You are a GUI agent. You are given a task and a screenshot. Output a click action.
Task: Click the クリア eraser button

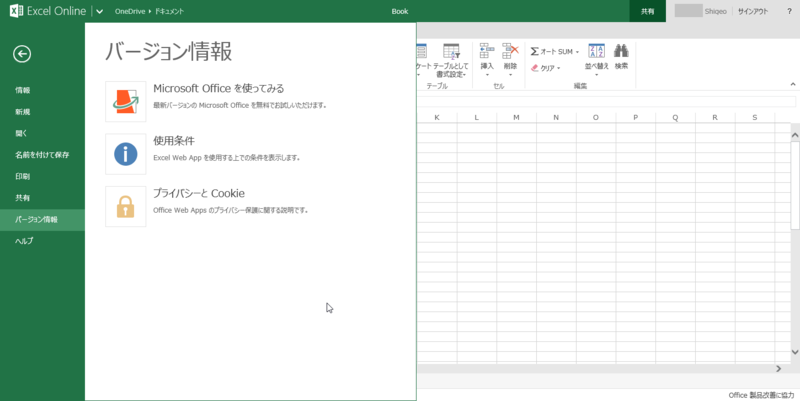[x=545, y=68]
